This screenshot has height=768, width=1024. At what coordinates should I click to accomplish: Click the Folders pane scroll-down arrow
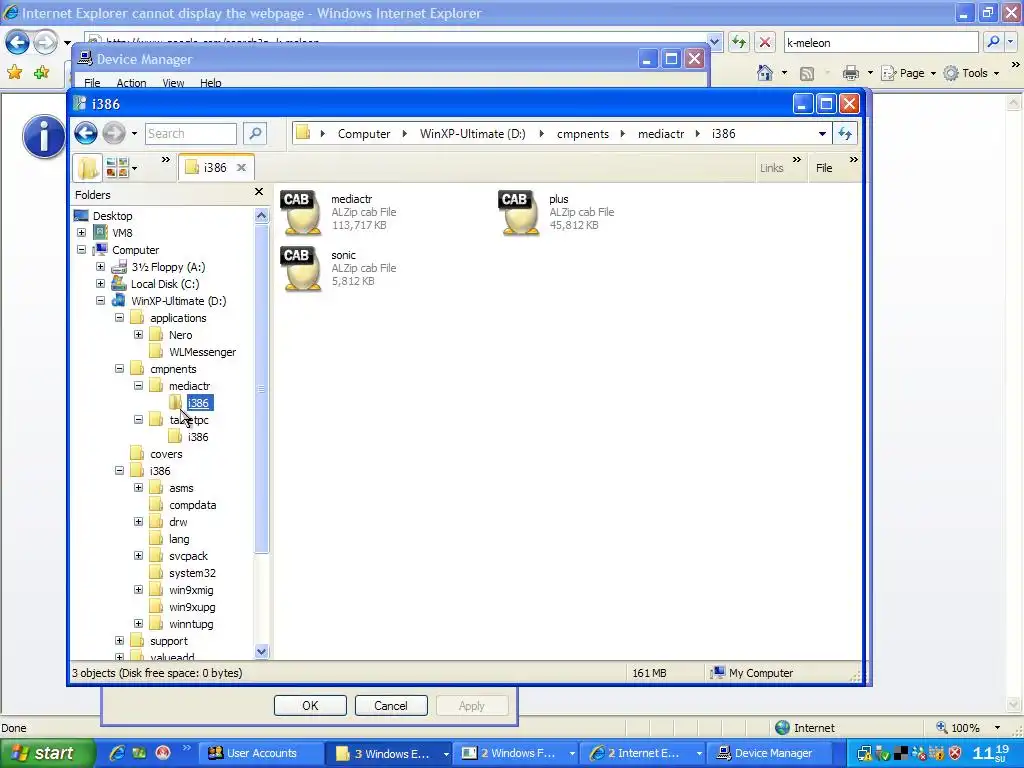(x=261, y=650)
